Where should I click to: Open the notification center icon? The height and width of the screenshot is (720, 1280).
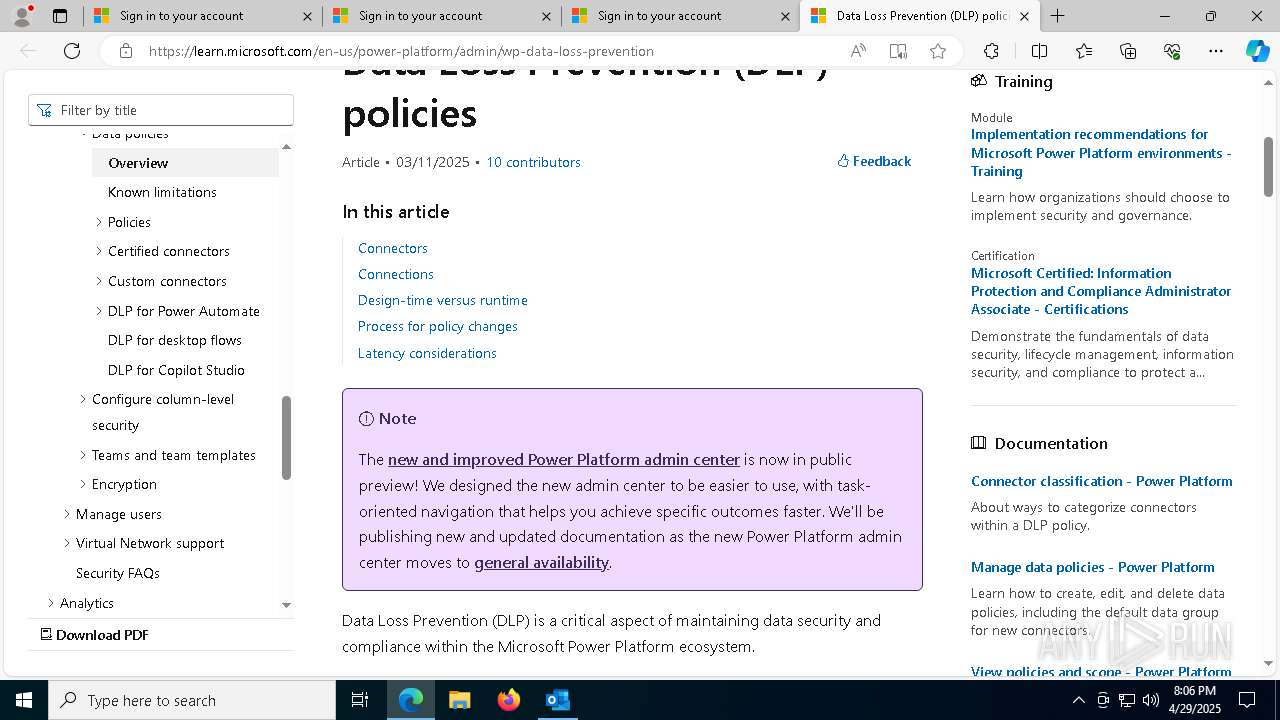(1247, 700)
